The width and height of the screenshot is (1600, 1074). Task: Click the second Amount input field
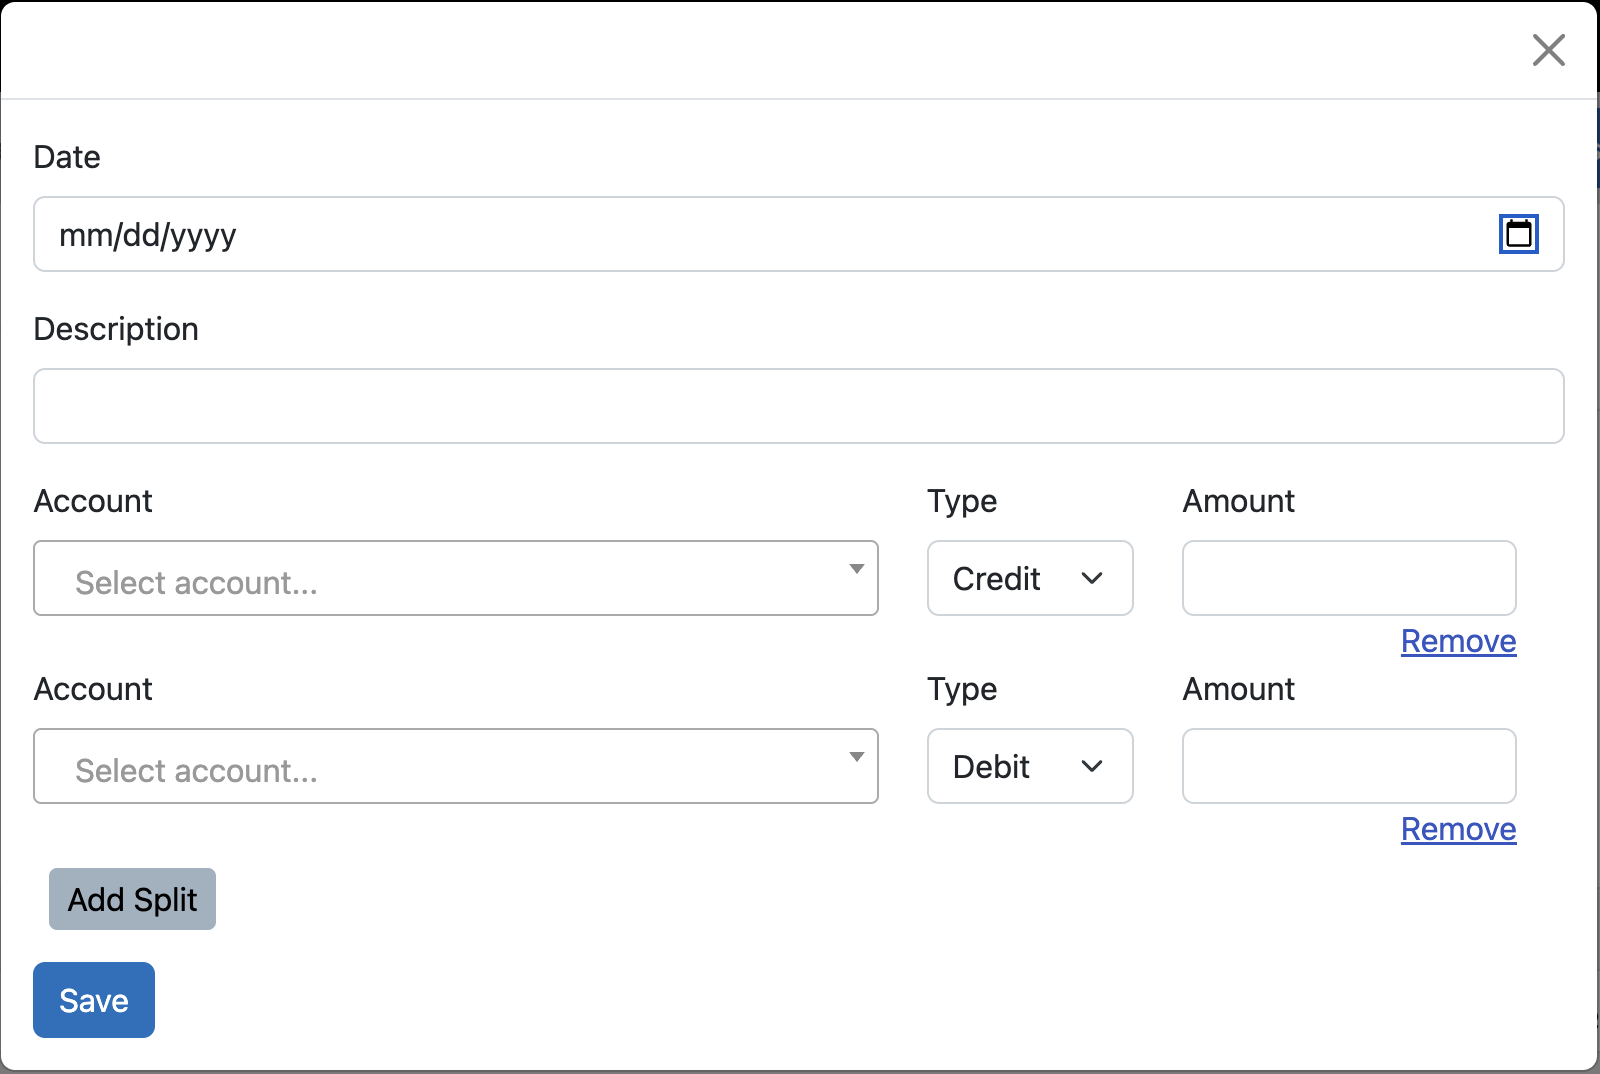point(1348,766)
